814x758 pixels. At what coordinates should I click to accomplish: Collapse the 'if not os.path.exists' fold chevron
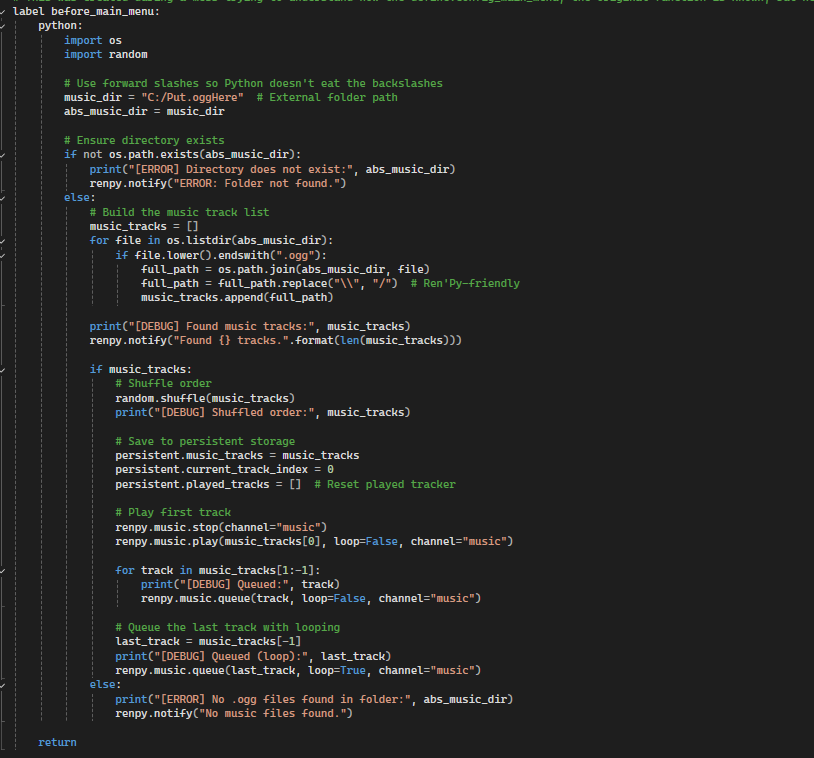[3, 155]
